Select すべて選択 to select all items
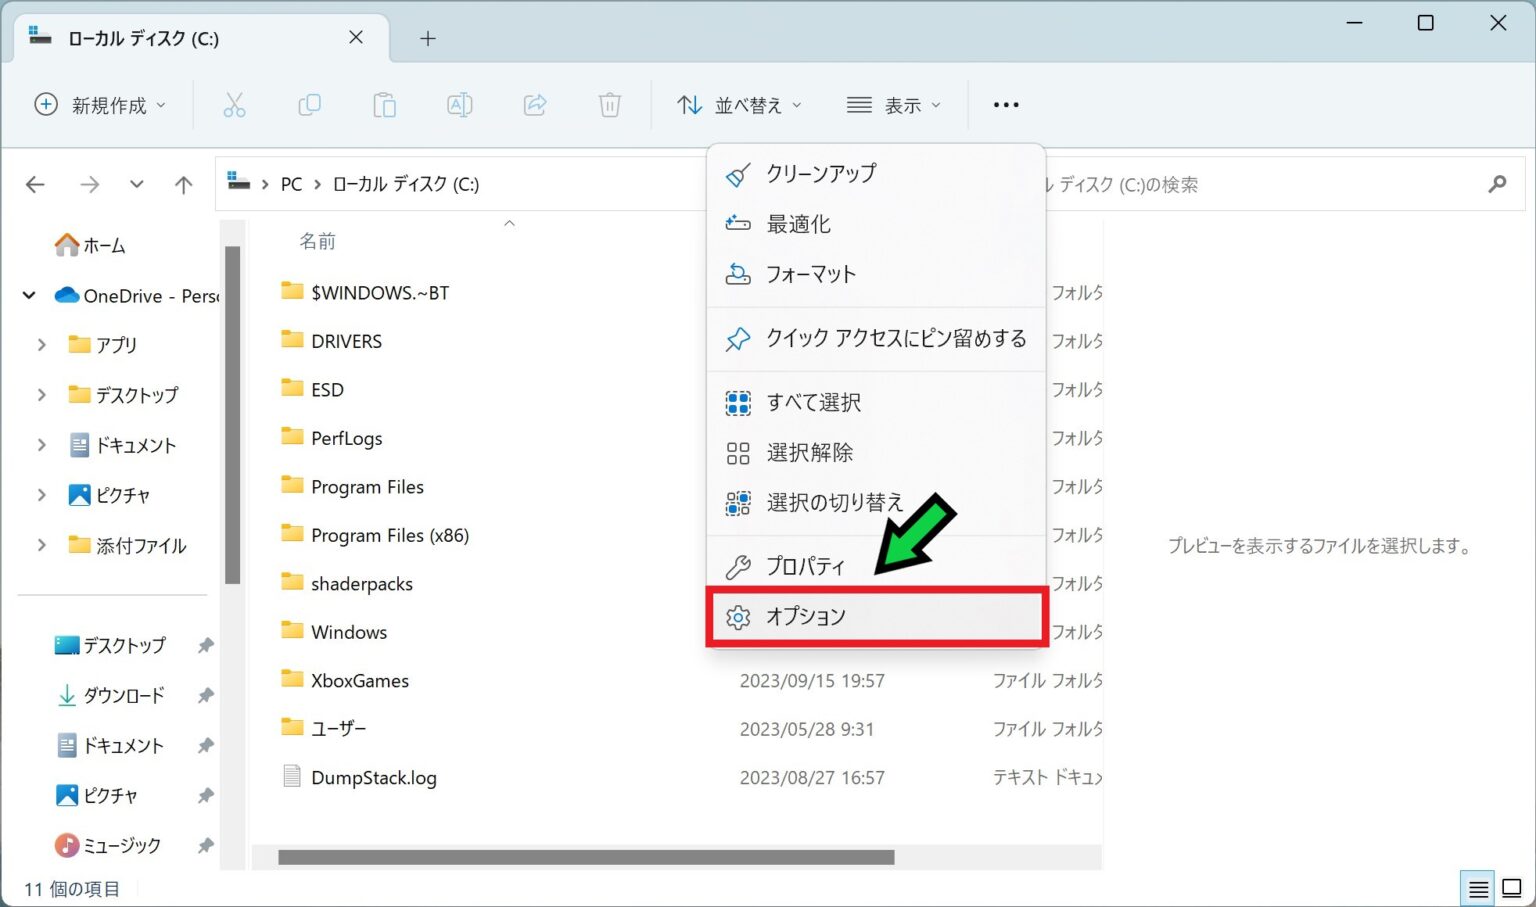 [812, 402]
